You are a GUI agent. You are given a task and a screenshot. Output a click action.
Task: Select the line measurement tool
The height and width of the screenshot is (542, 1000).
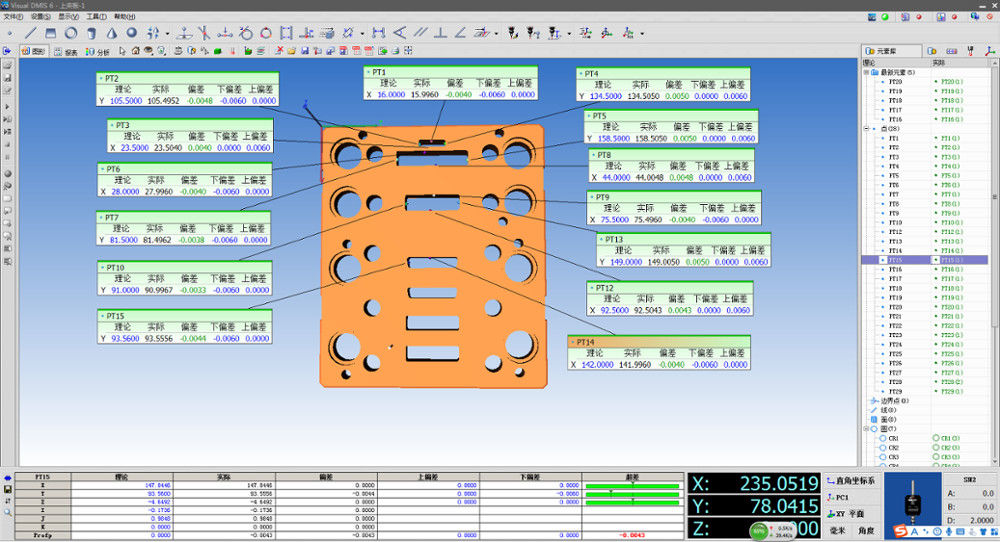[x=30, y=33]
